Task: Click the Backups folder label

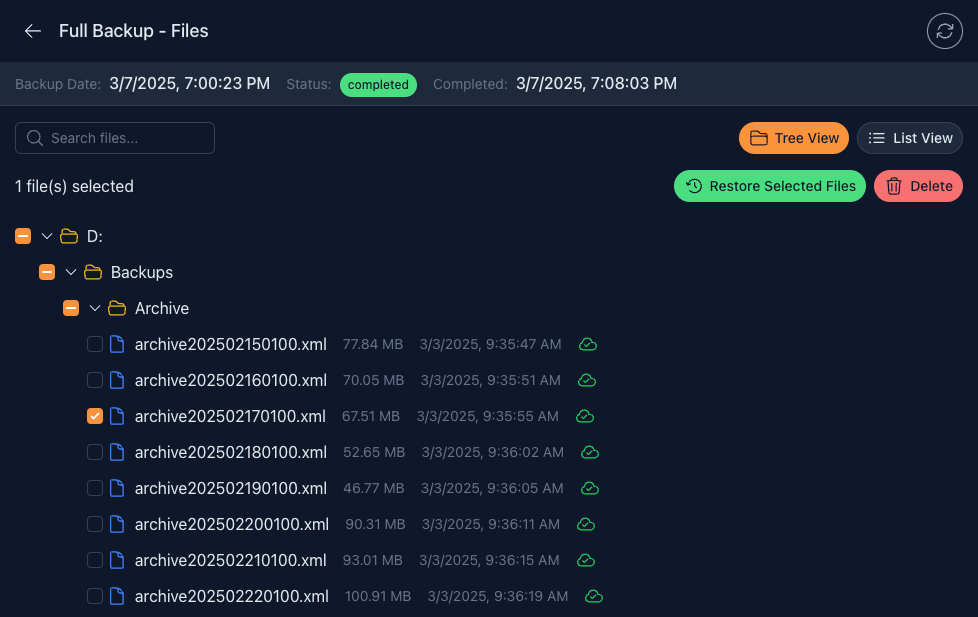Action: point(142,272)
